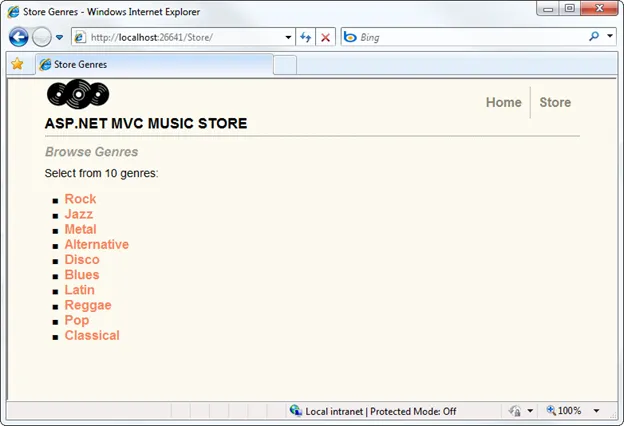Go to Home in site navigation
This screenshot has height=426, width=624.
tap(503, 102)
